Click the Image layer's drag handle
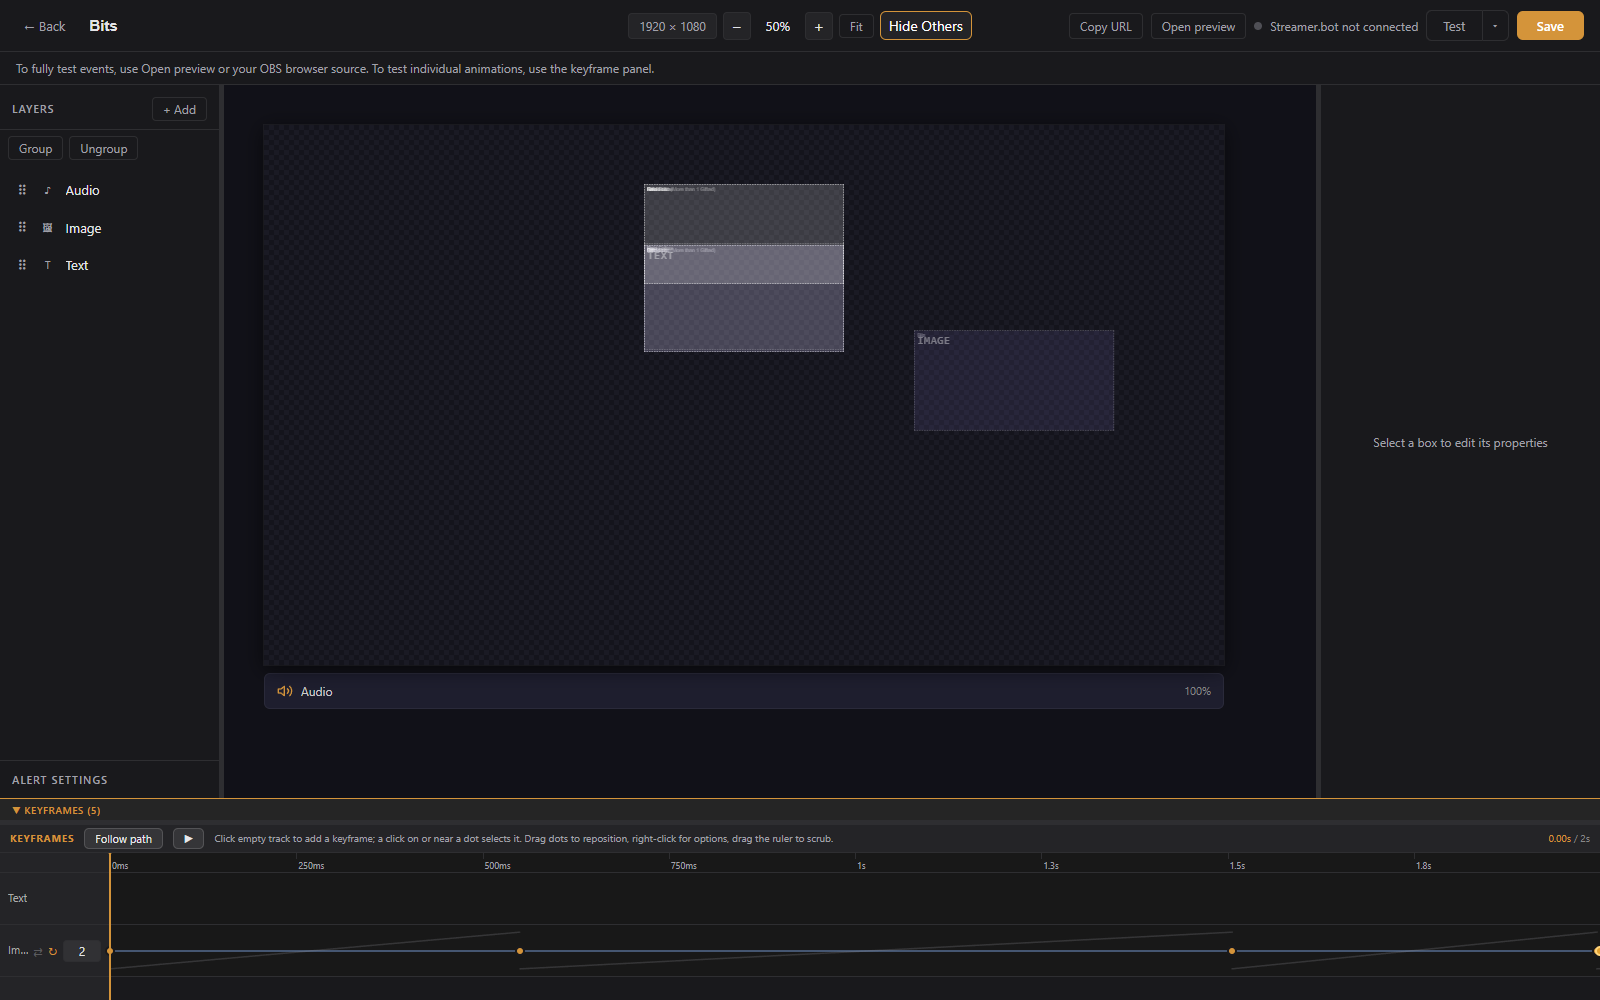The width and height of the screenshot is (1600, 1000). pyautogui.click(x=22, y=228)
